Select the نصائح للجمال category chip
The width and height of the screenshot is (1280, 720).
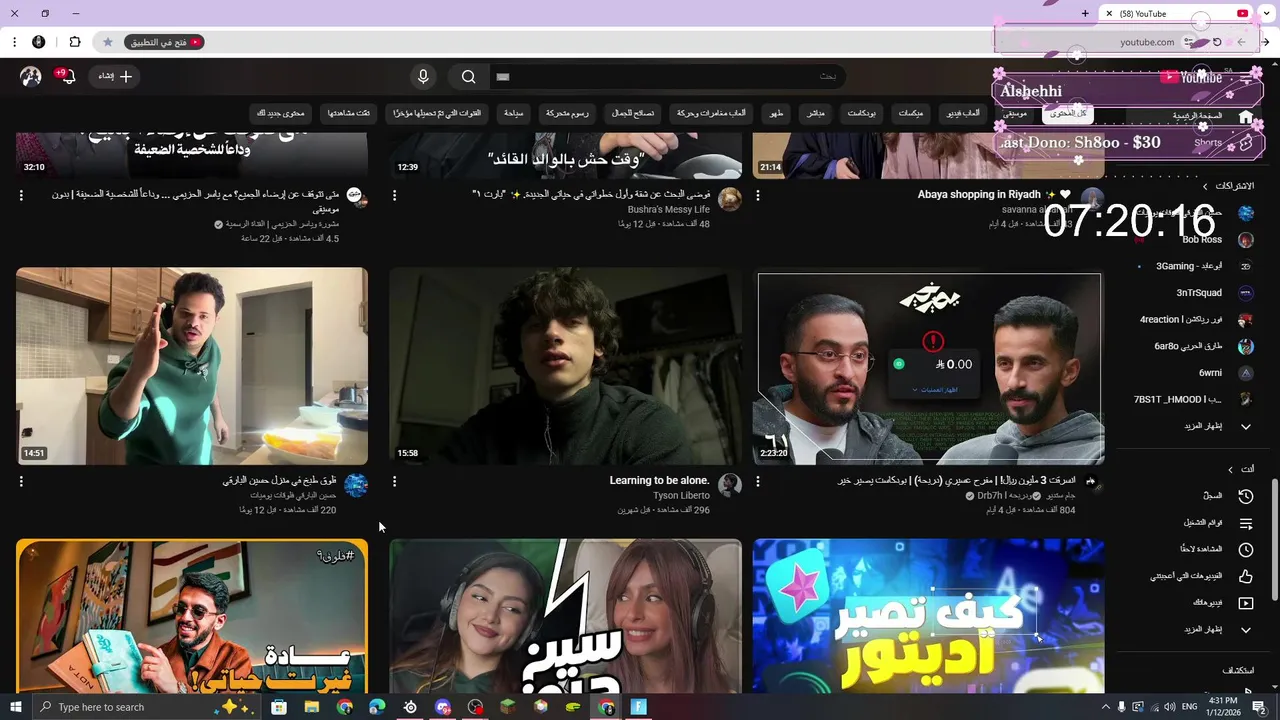633,114
